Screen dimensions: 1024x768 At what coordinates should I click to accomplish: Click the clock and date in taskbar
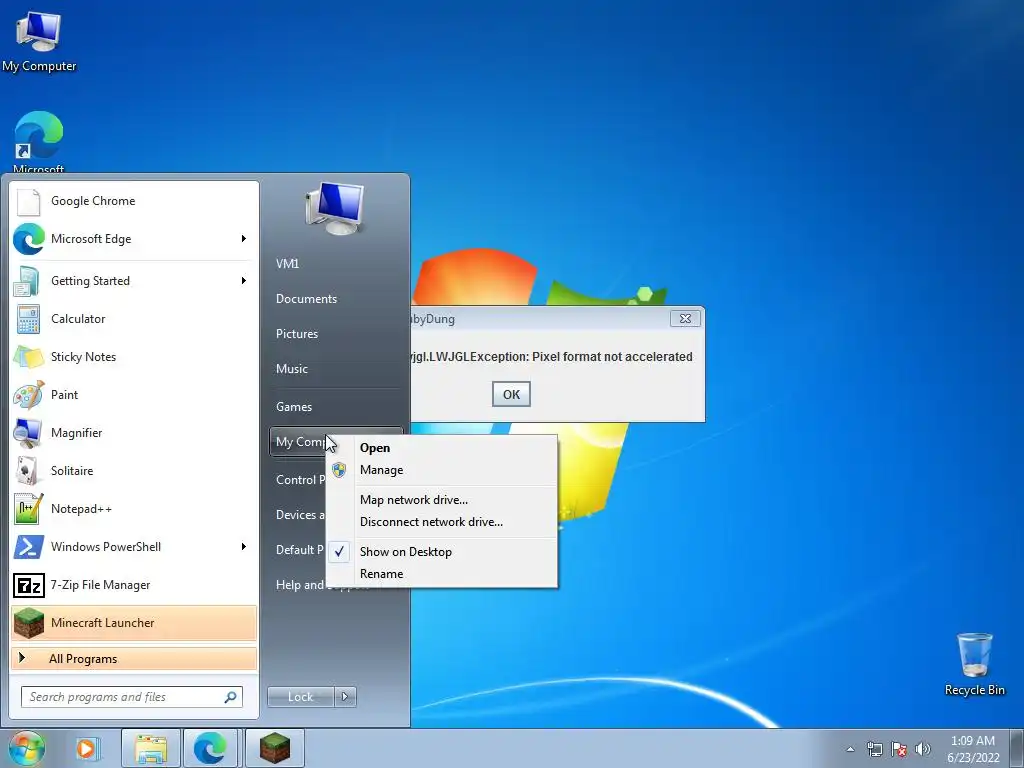973,749
